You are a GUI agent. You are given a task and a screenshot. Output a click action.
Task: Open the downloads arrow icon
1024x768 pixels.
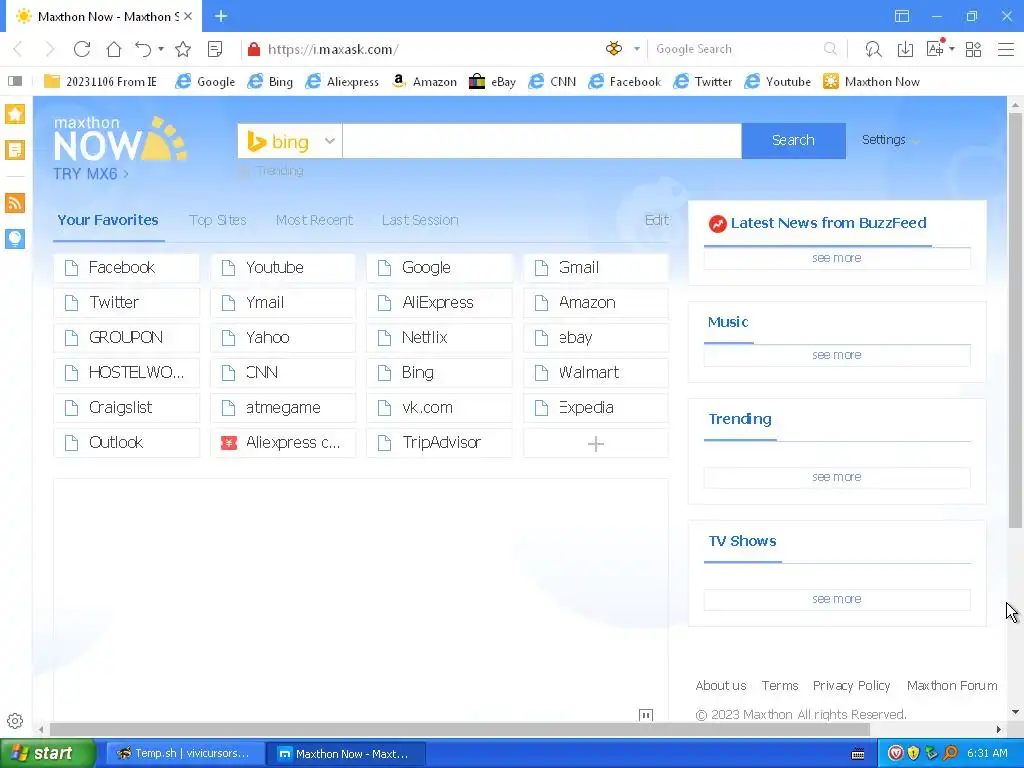pos(905,49)
